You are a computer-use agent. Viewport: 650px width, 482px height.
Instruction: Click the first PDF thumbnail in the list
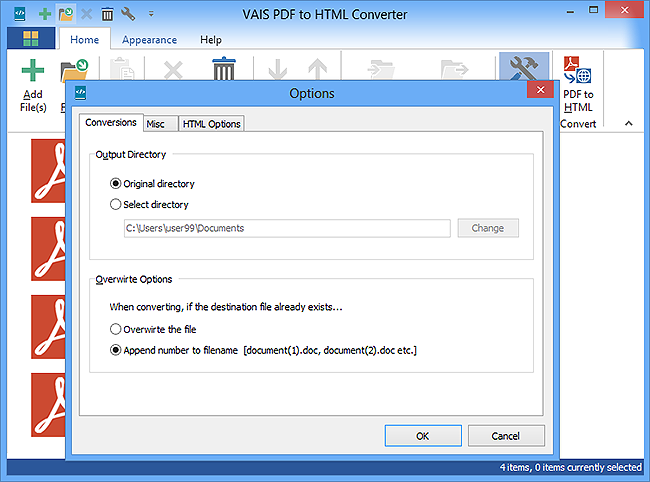click(x=48, y=171)
